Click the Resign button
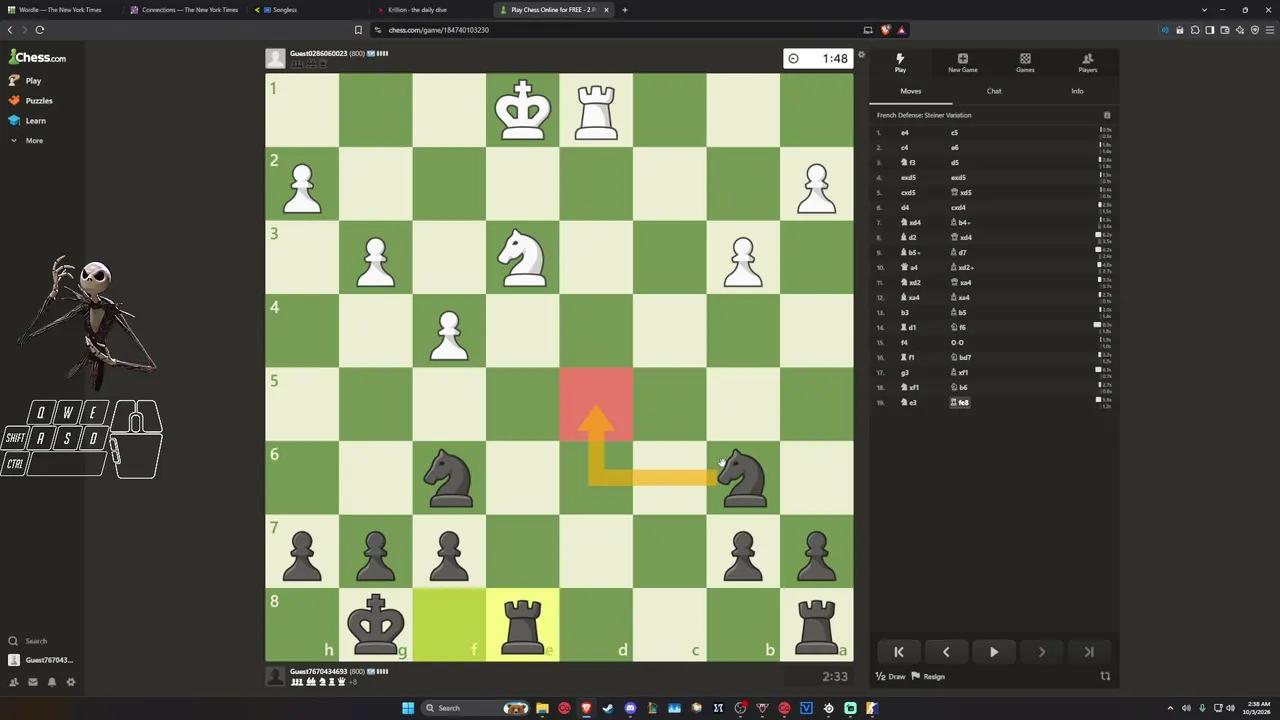Screen dimensions: 1280x720 [928, 677]
